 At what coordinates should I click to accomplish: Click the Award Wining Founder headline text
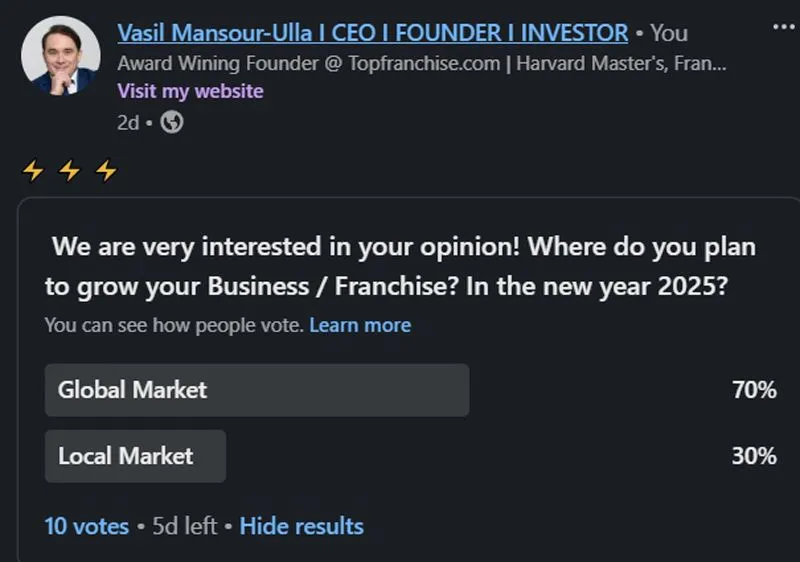tap(420, 63)
